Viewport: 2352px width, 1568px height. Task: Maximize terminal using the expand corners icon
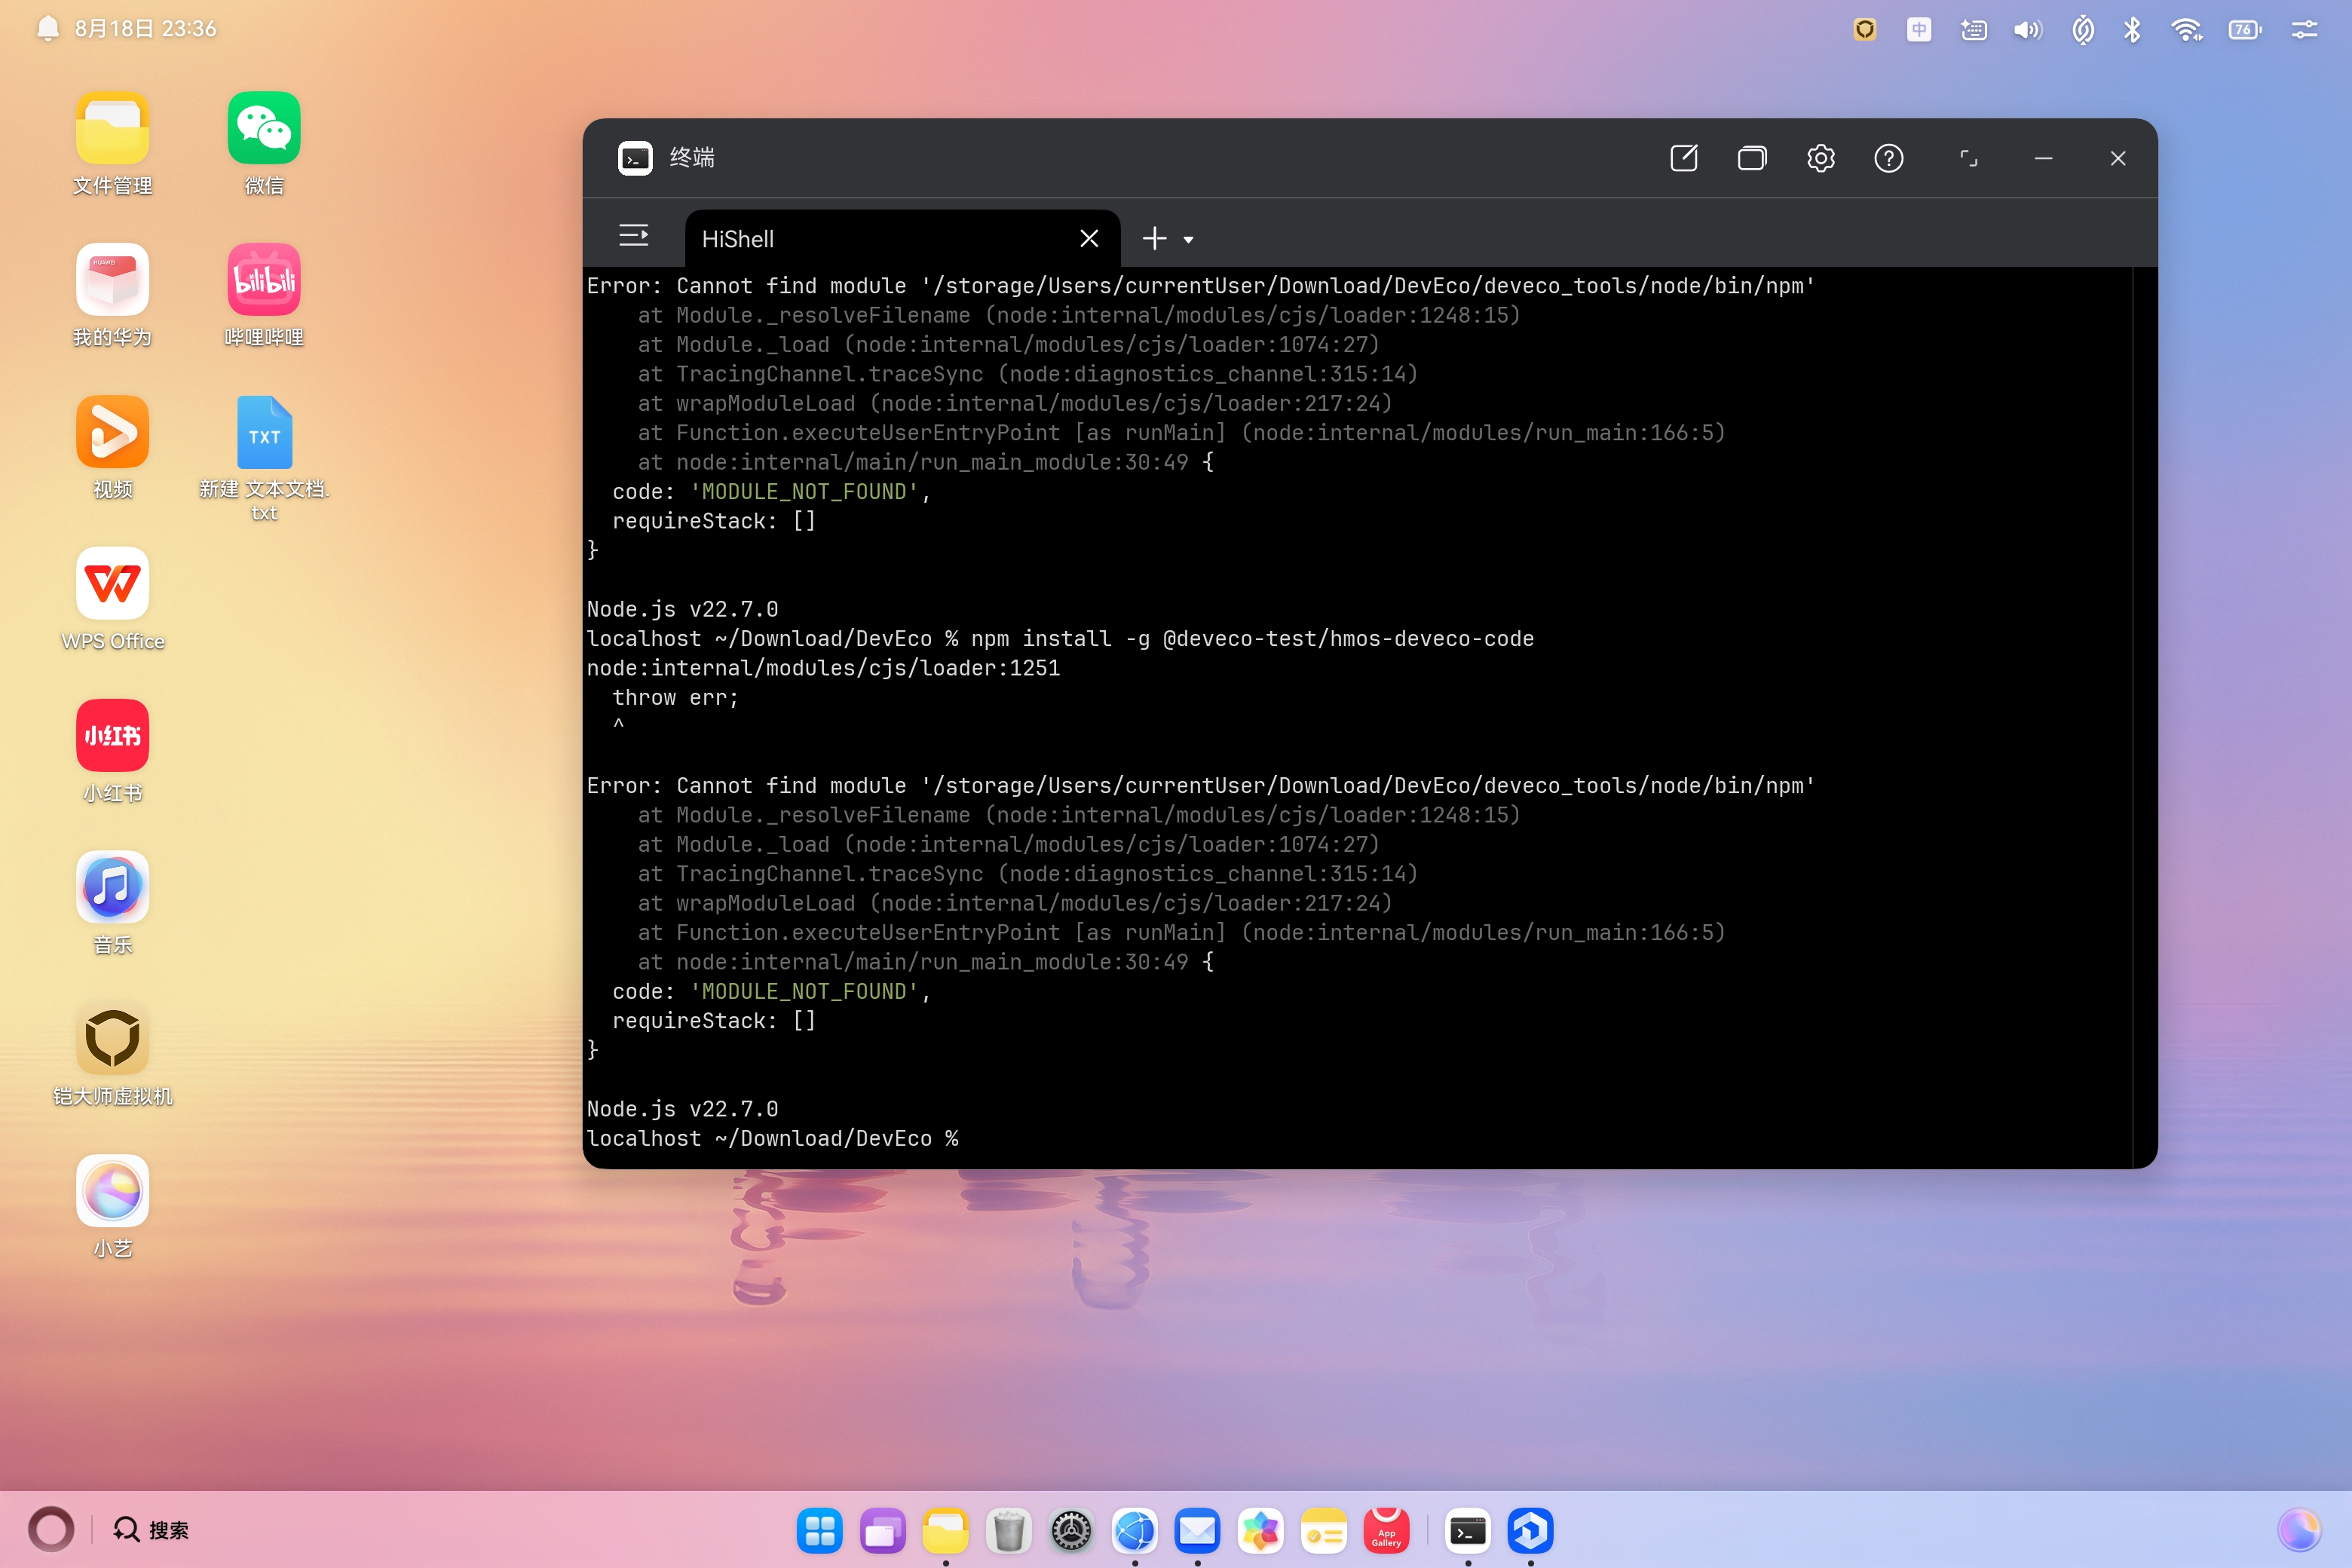coord(1968,158)
